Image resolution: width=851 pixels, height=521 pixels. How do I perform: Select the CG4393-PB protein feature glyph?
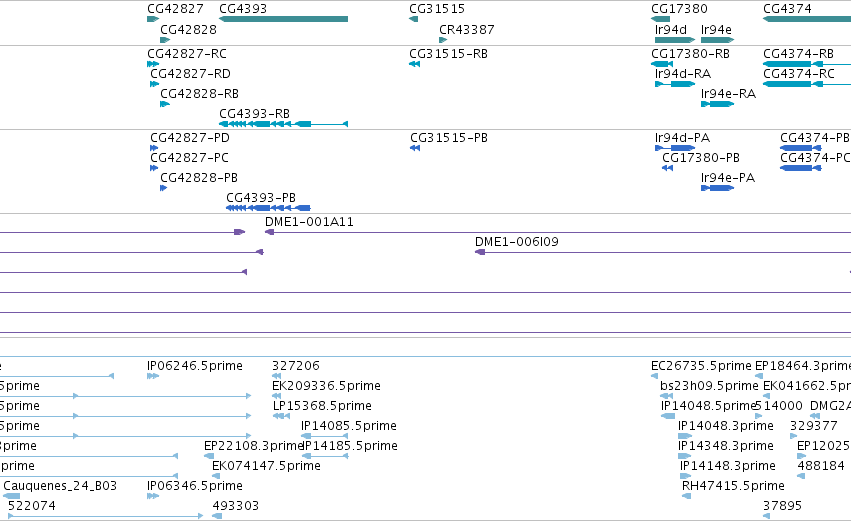click(x=268, y=208)
